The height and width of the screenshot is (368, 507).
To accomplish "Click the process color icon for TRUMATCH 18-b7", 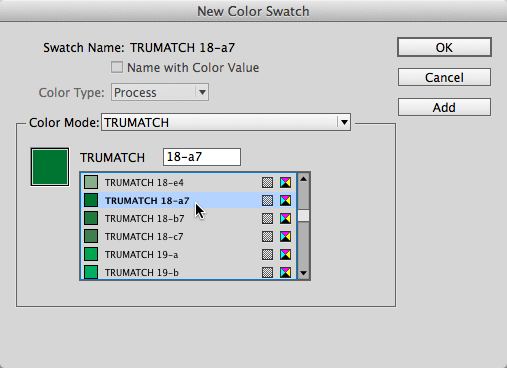I will click(x=267, y=218).
